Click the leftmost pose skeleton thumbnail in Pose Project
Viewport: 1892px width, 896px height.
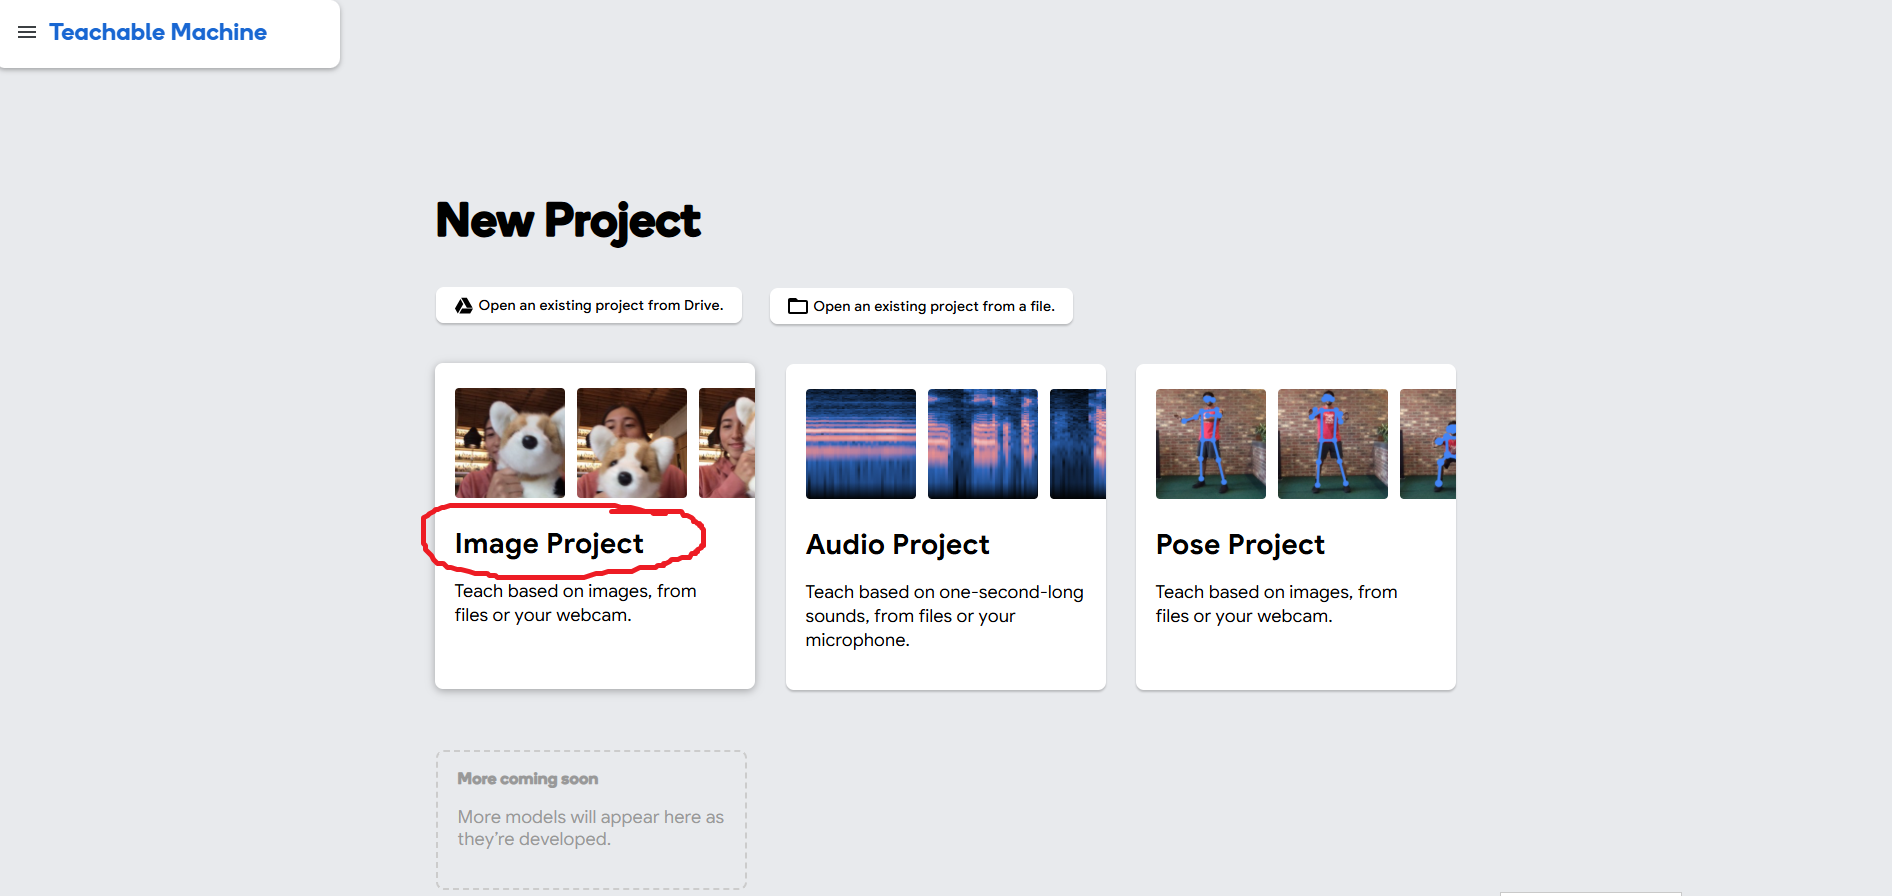(1211, 444)
